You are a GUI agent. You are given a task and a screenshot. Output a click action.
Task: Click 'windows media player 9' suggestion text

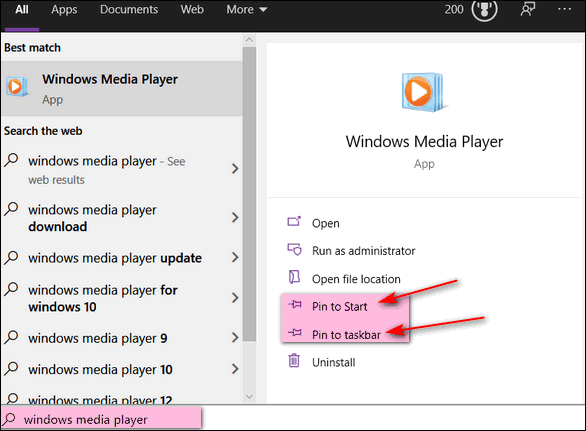pos(98,338)
